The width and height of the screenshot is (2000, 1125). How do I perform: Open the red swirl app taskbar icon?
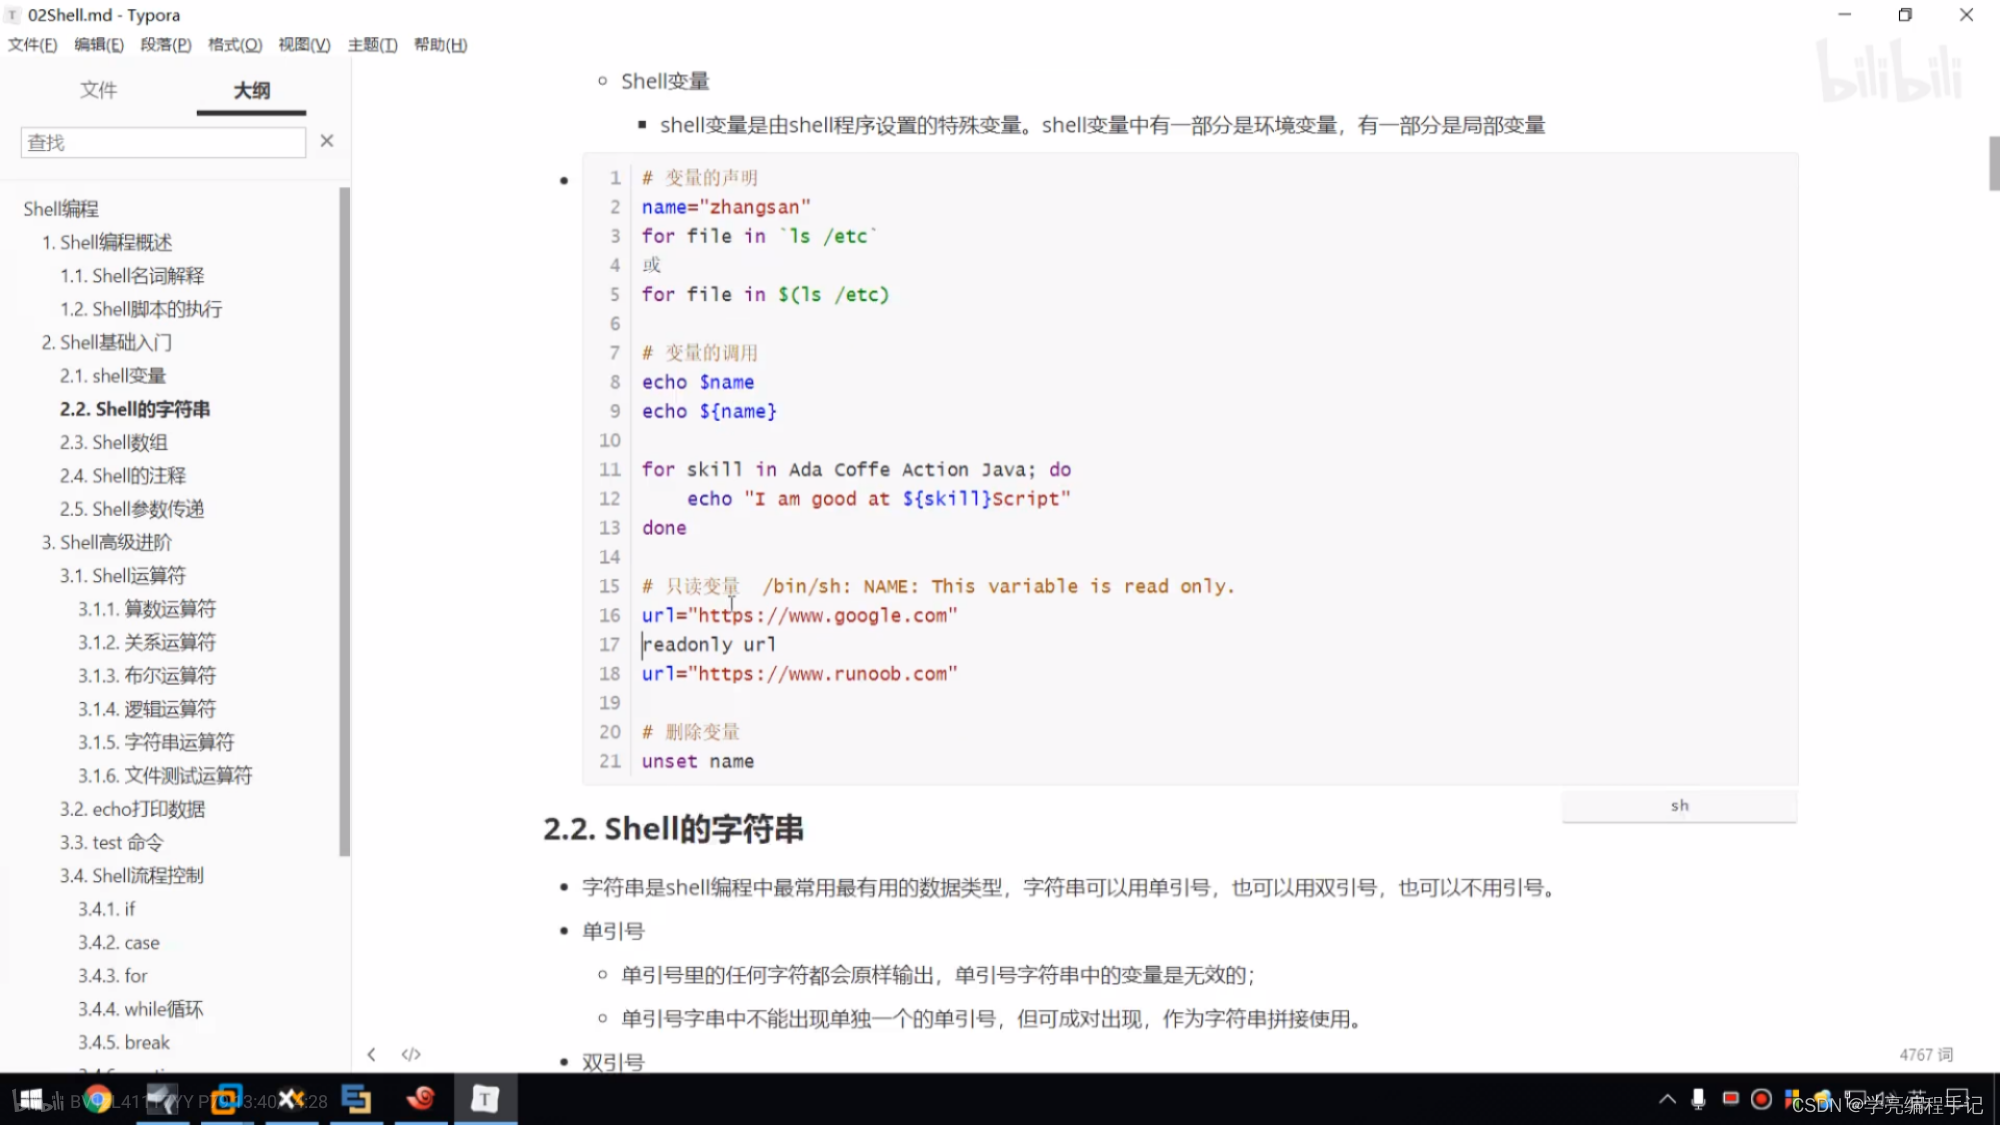pyautogui.click(x=421, y=1100)
